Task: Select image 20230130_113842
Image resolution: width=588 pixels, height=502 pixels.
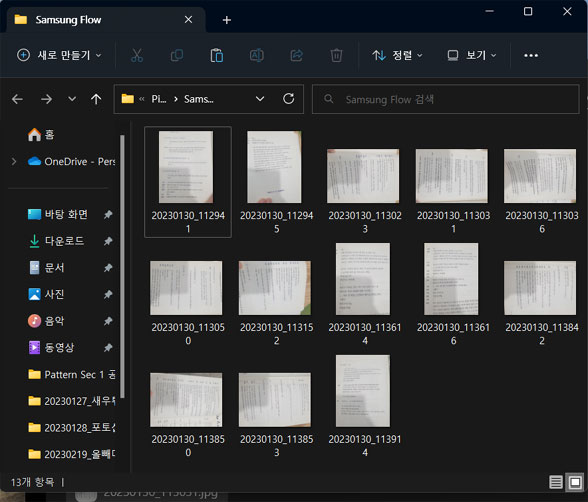Action: 542,303
